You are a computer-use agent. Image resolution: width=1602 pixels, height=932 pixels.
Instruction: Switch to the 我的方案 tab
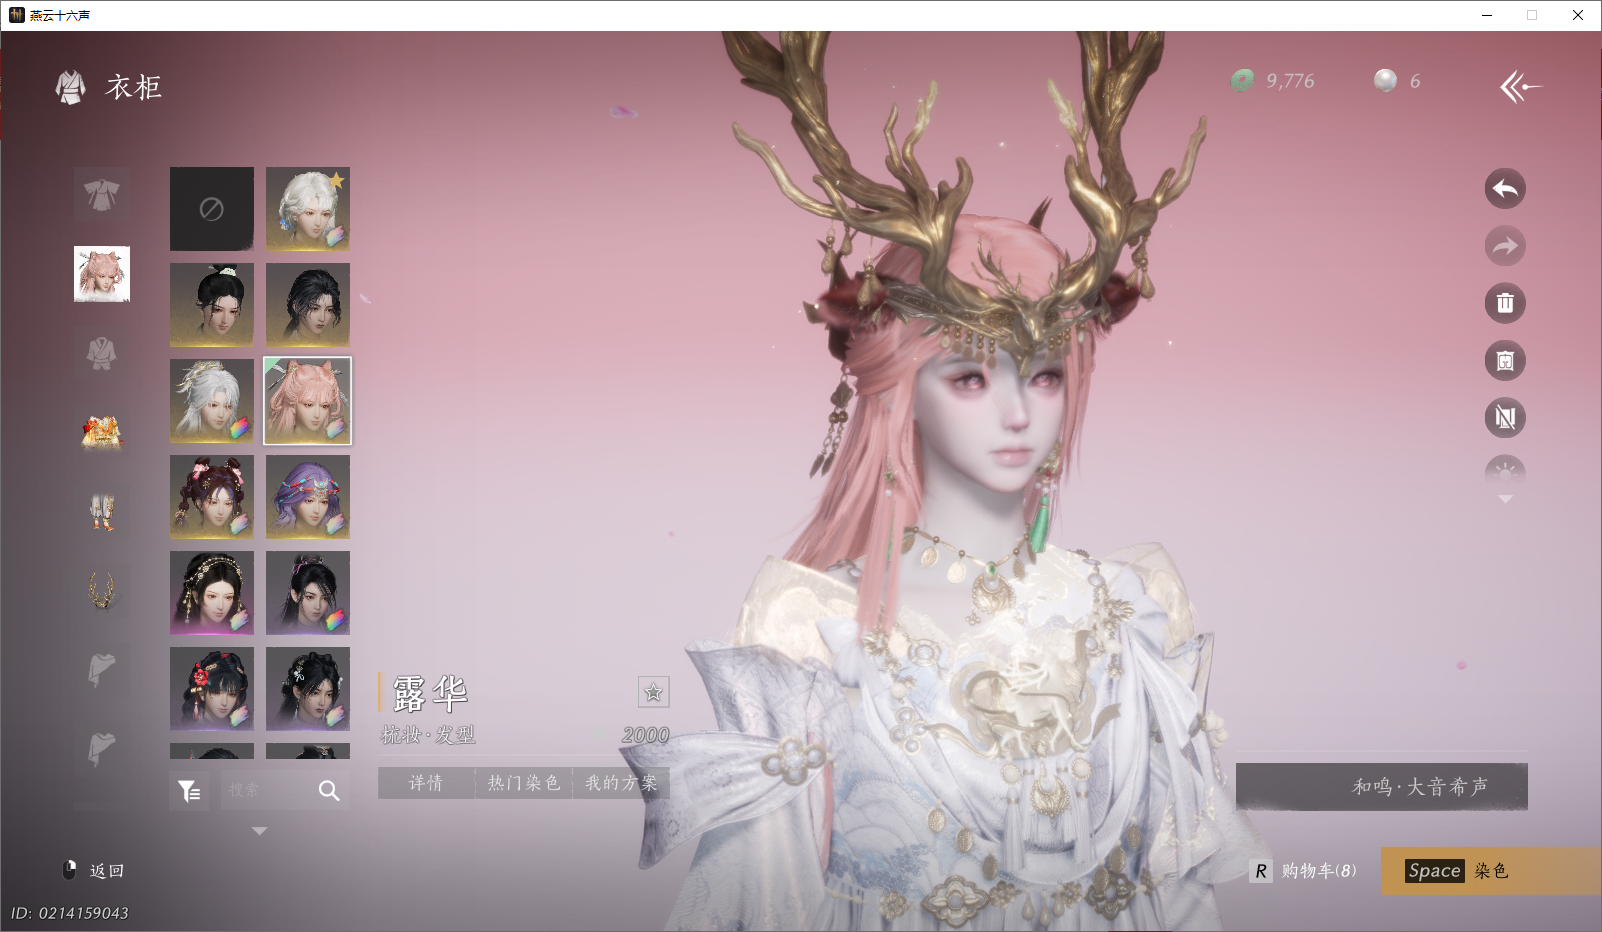621,783
